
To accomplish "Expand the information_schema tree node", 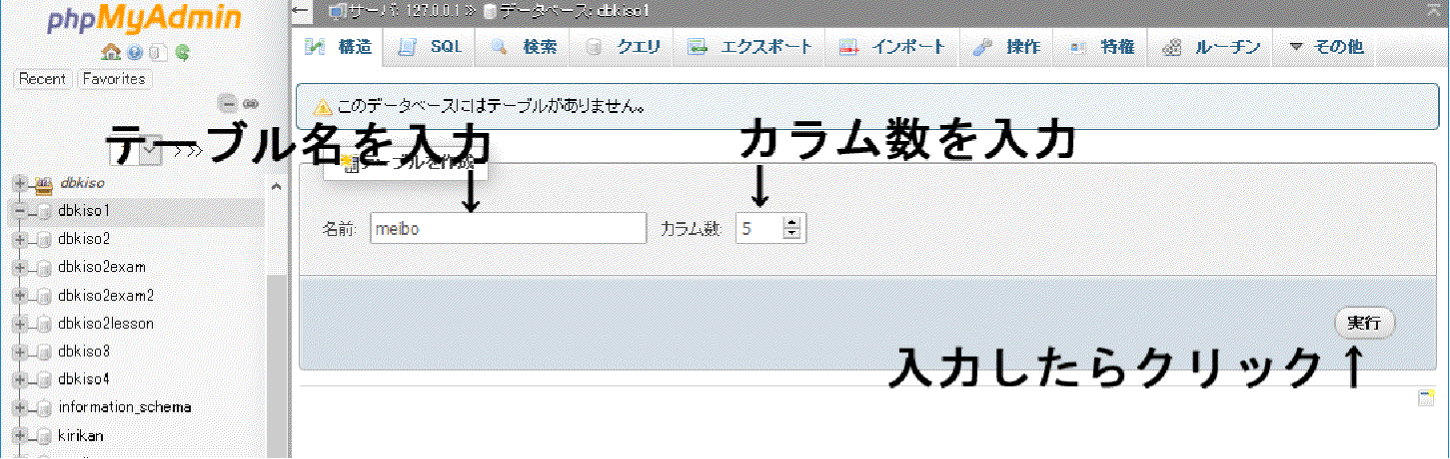I will point(19,408).
